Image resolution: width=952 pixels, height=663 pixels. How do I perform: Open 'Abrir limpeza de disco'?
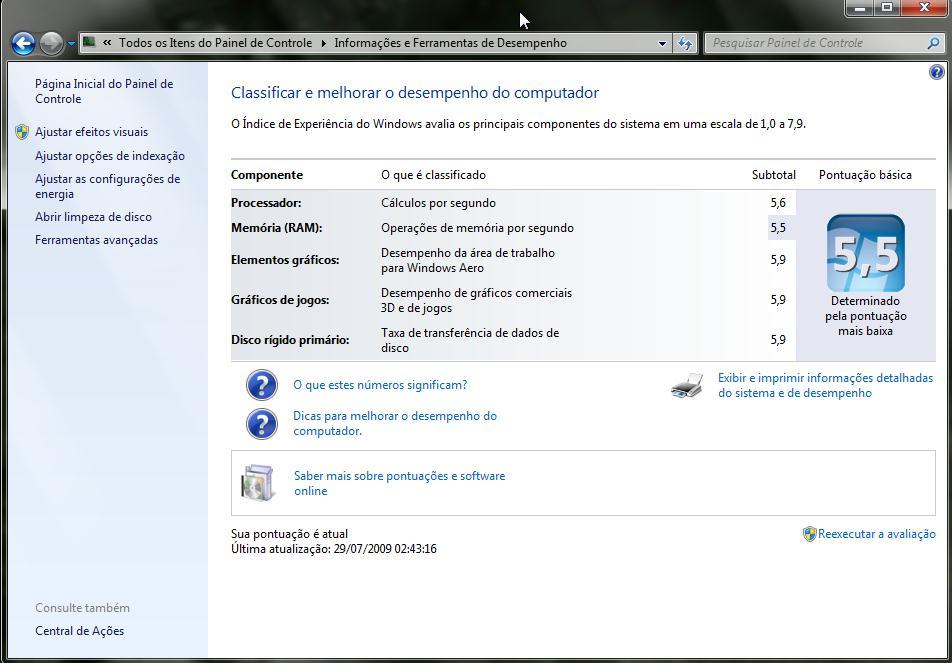pyautogui.click(x=94, y=217)
